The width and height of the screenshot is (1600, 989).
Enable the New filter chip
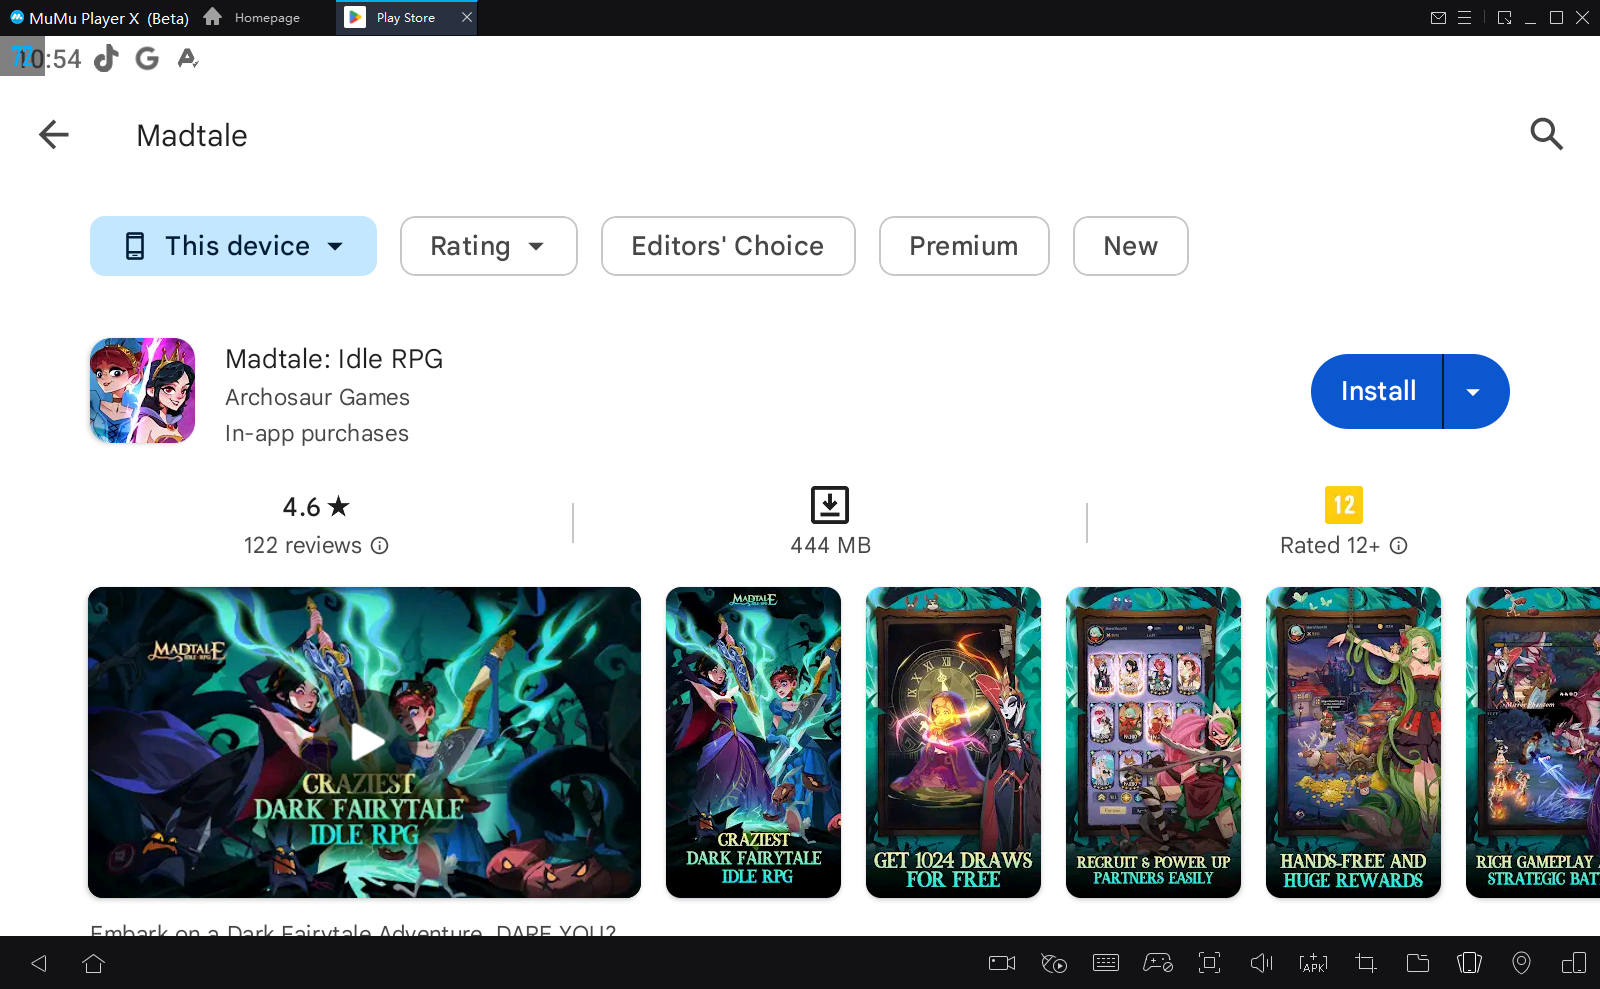pyautogui.click(x=1130, y=246)
